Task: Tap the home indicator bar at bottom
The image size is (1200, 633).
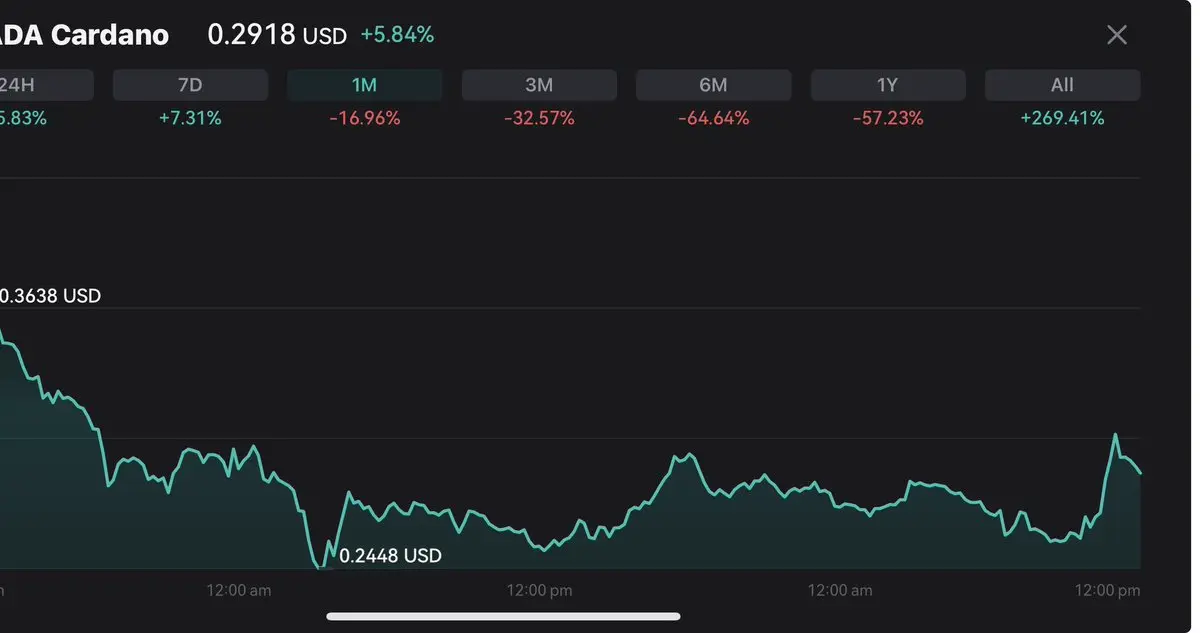Action: point(503,616)
